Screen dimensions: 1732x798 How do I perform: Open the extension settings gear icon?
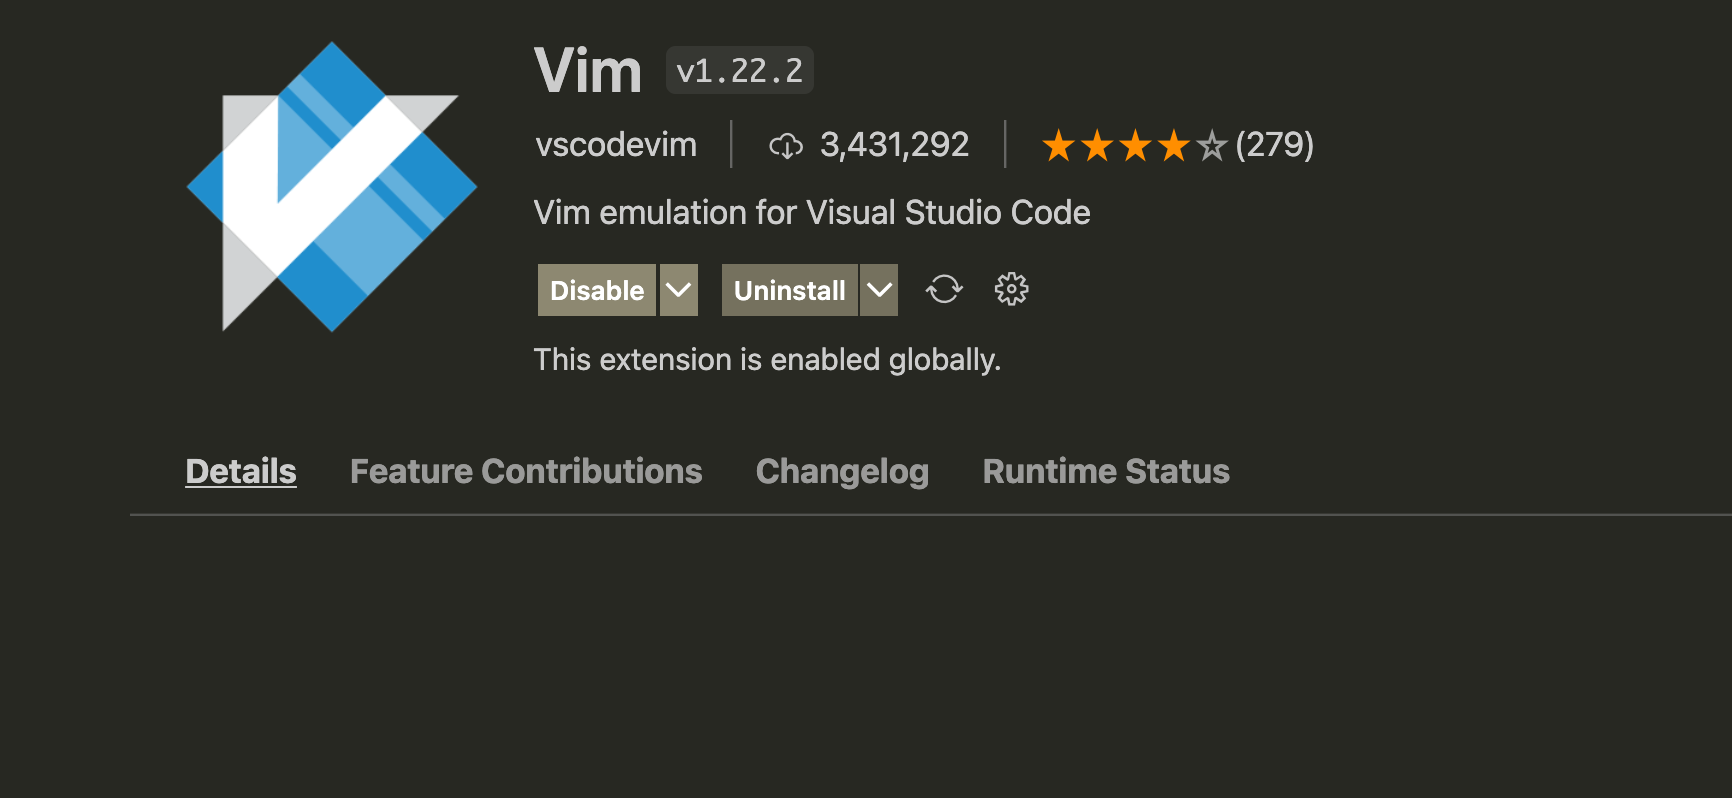click(1010, 289)
